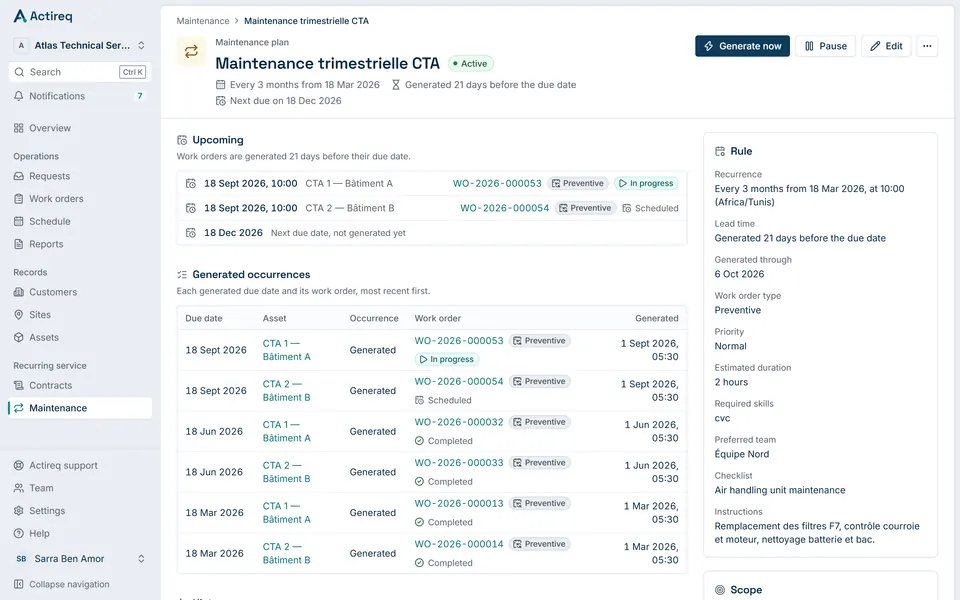Viewport: 960px width, 600px height.
Task: Edit the maintenance plan
Action: (x=886, y=46)
